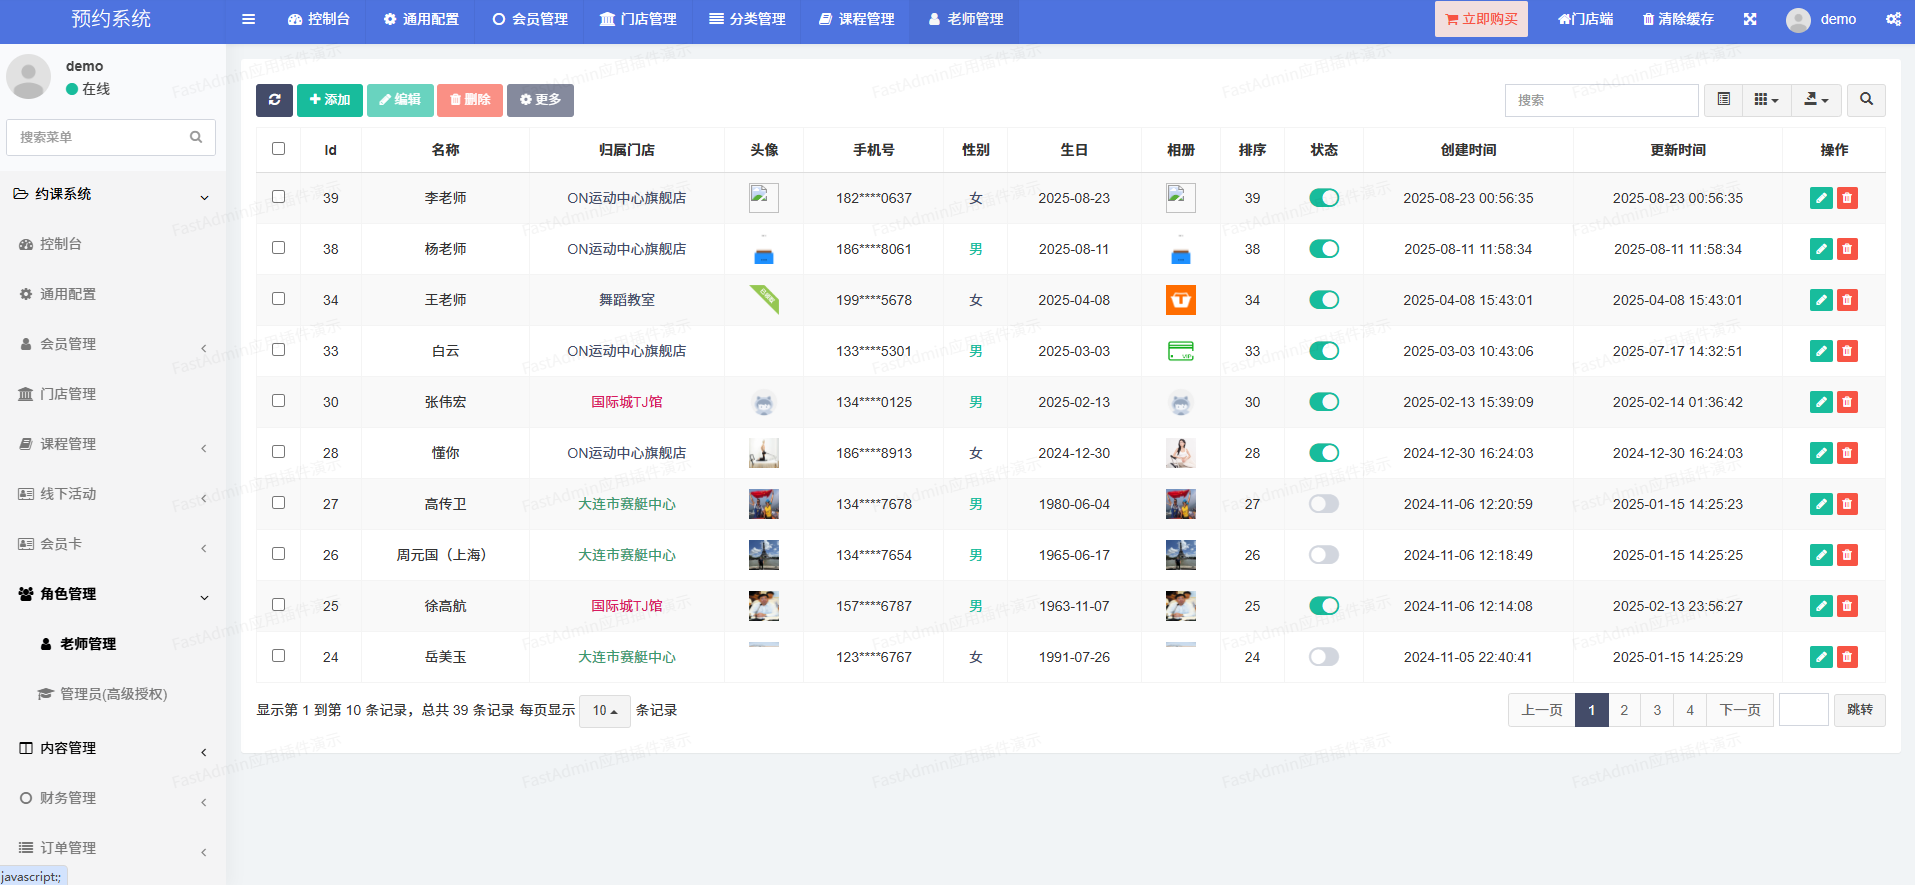Click the search magnifier button above table
The image size is (1915, 885).
(x=1866, y=100)
